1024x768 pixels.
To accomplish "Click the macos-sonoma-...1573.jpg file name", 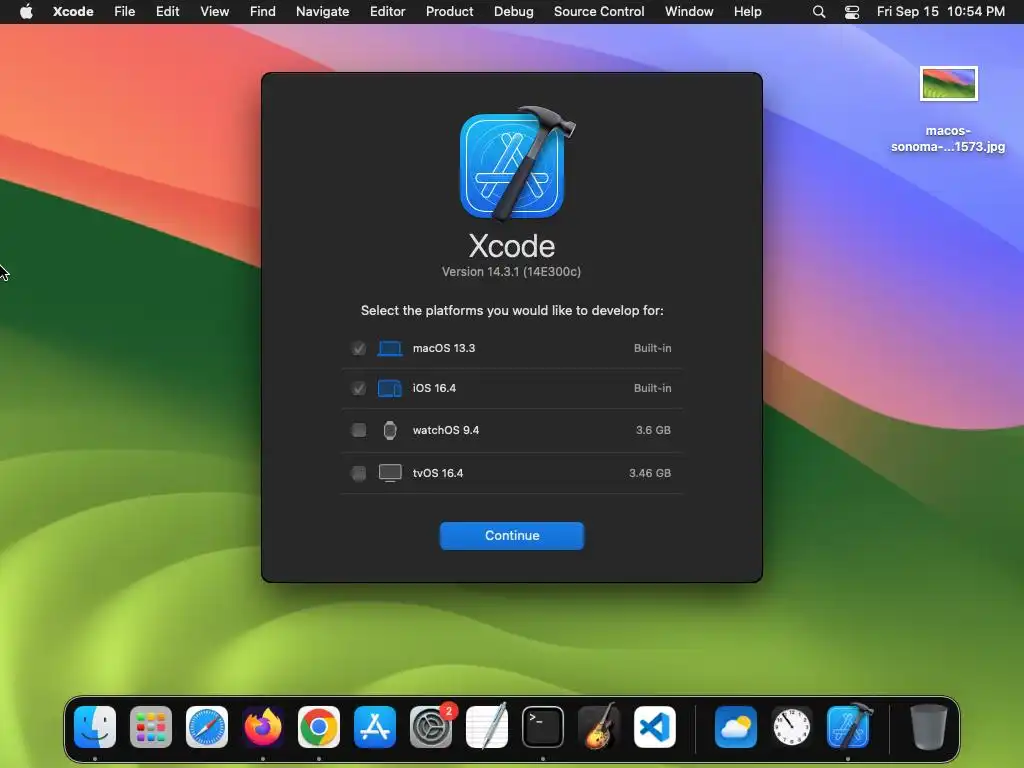I will 948,139.
